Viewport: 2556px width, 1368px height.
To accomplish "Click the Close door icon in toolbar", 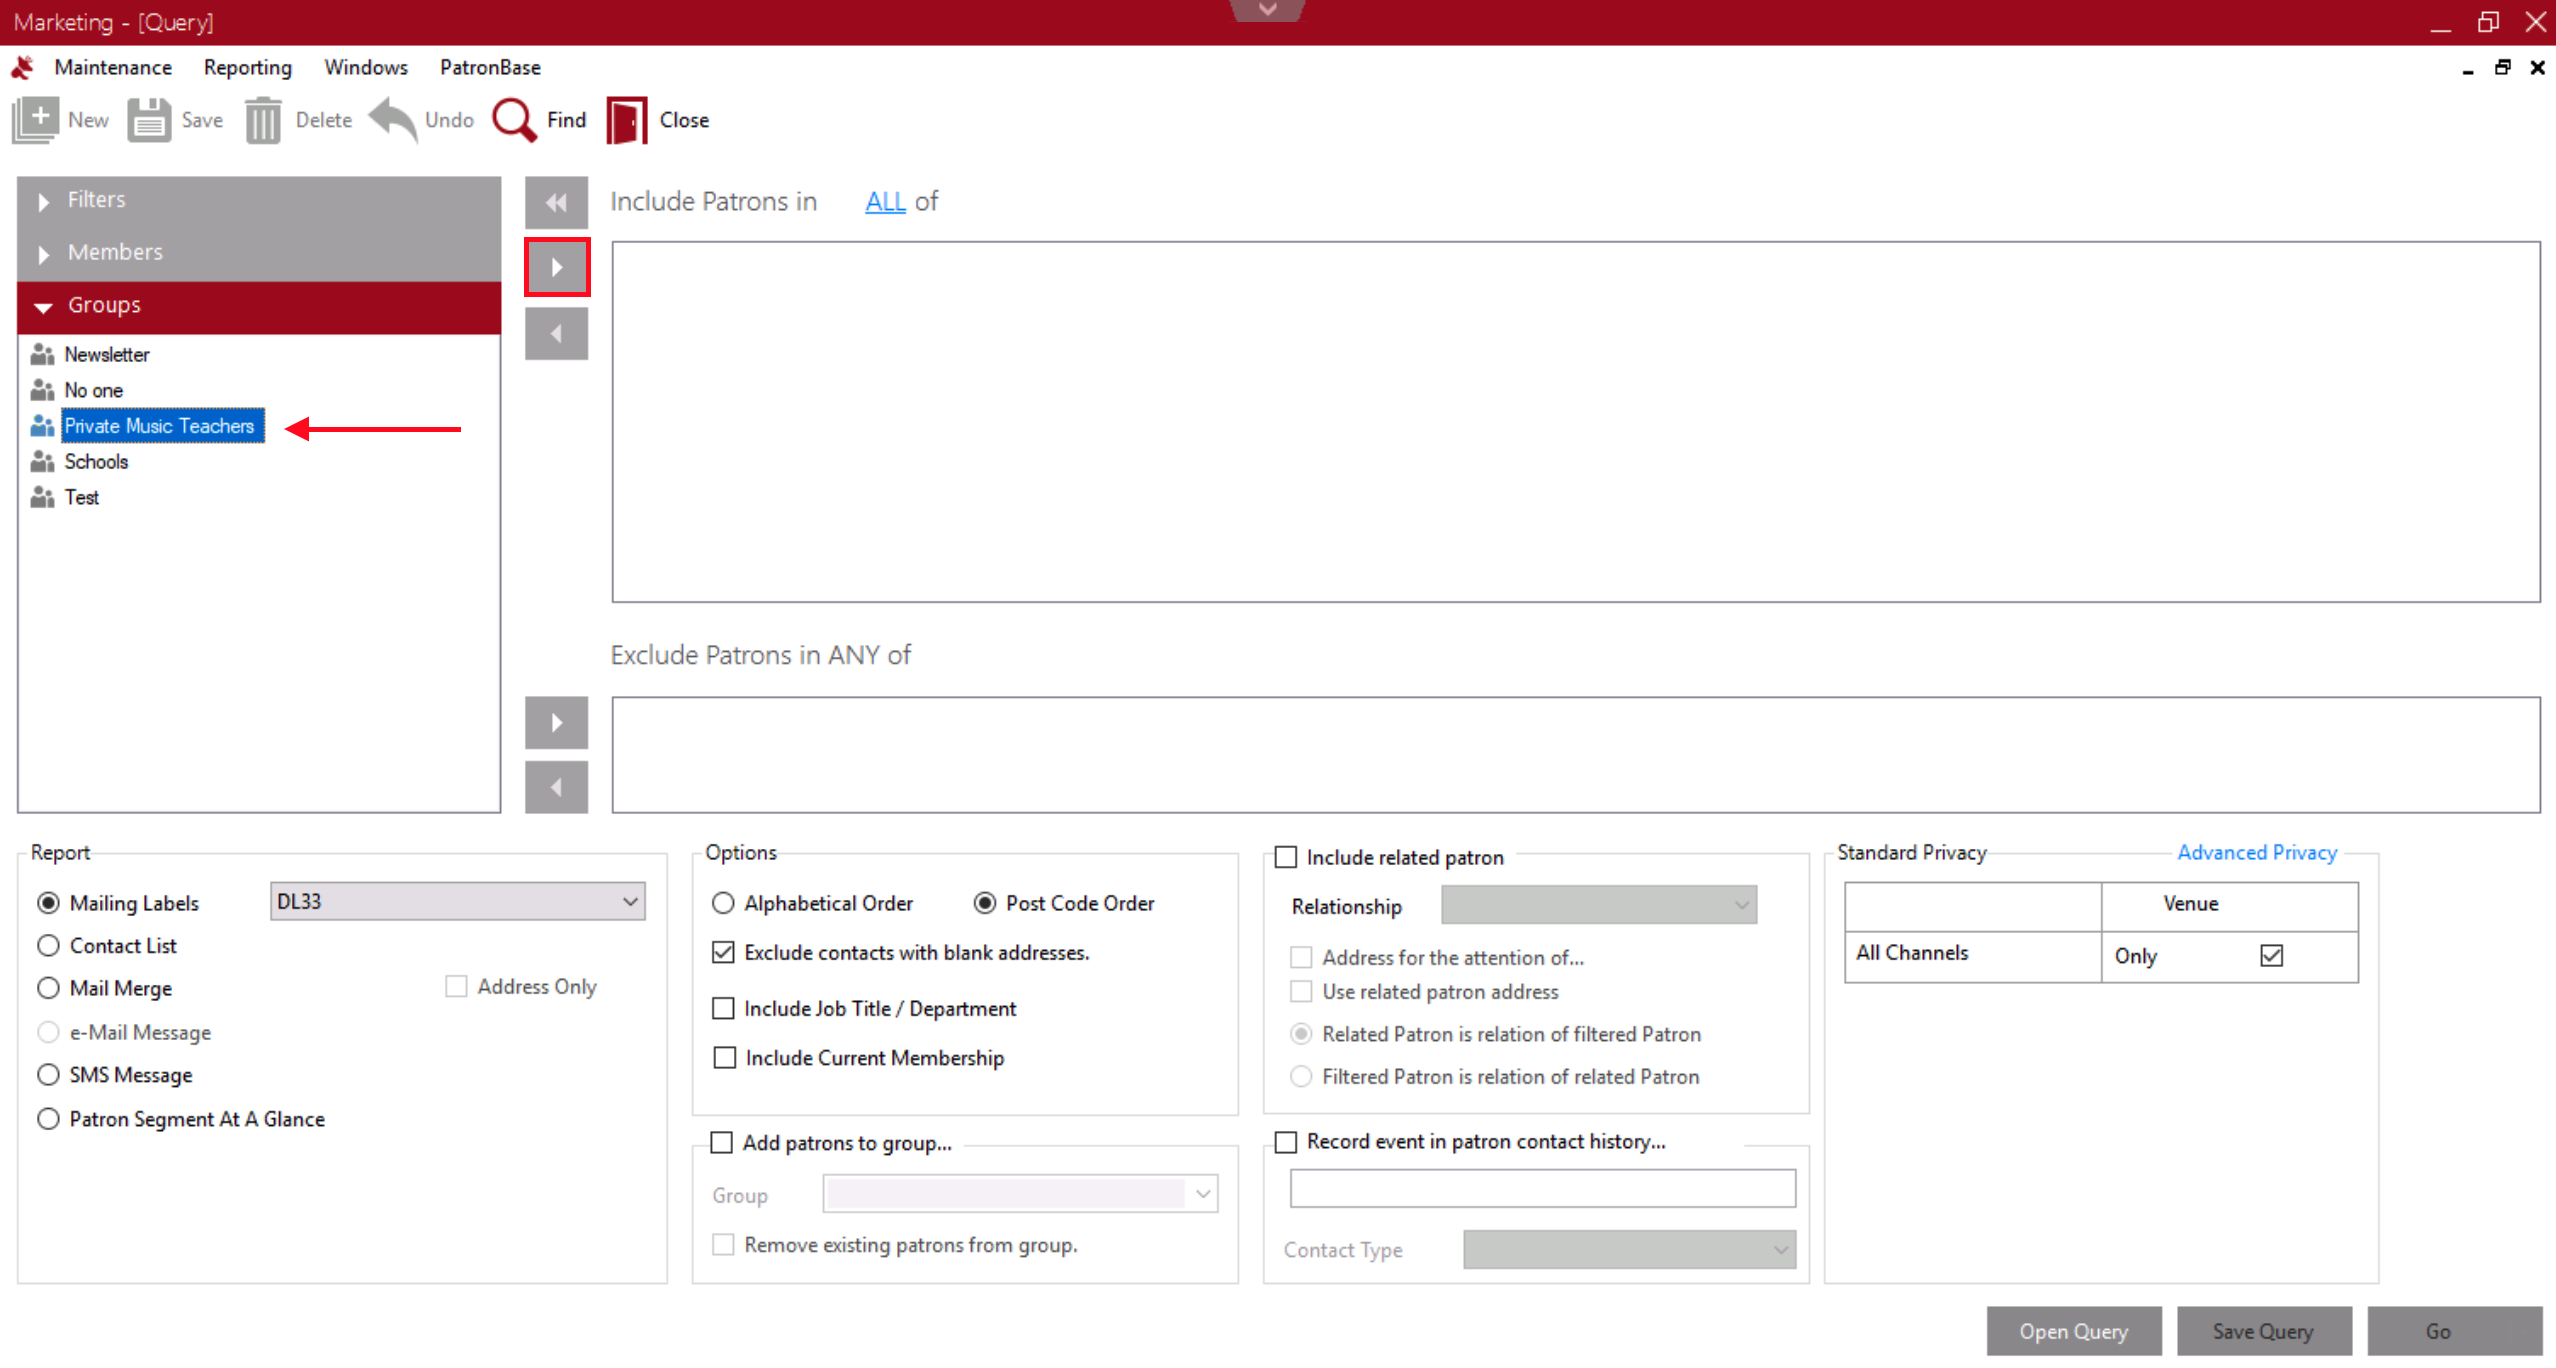I will (627, 121).
